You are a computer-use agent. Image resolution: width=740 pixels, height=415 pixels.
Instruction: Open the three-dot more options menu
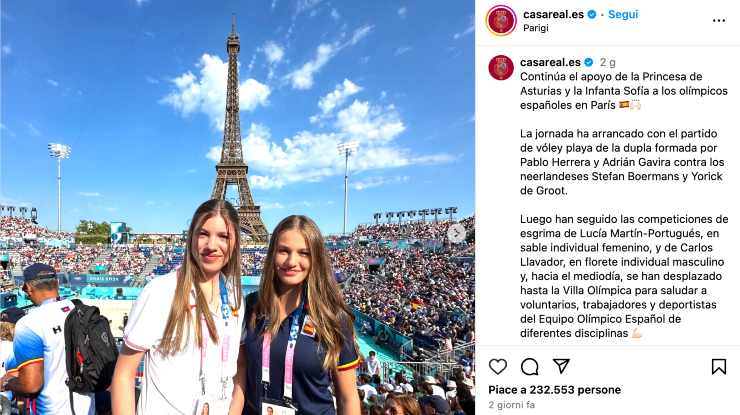pyautogui.click(x=718, y=20)
